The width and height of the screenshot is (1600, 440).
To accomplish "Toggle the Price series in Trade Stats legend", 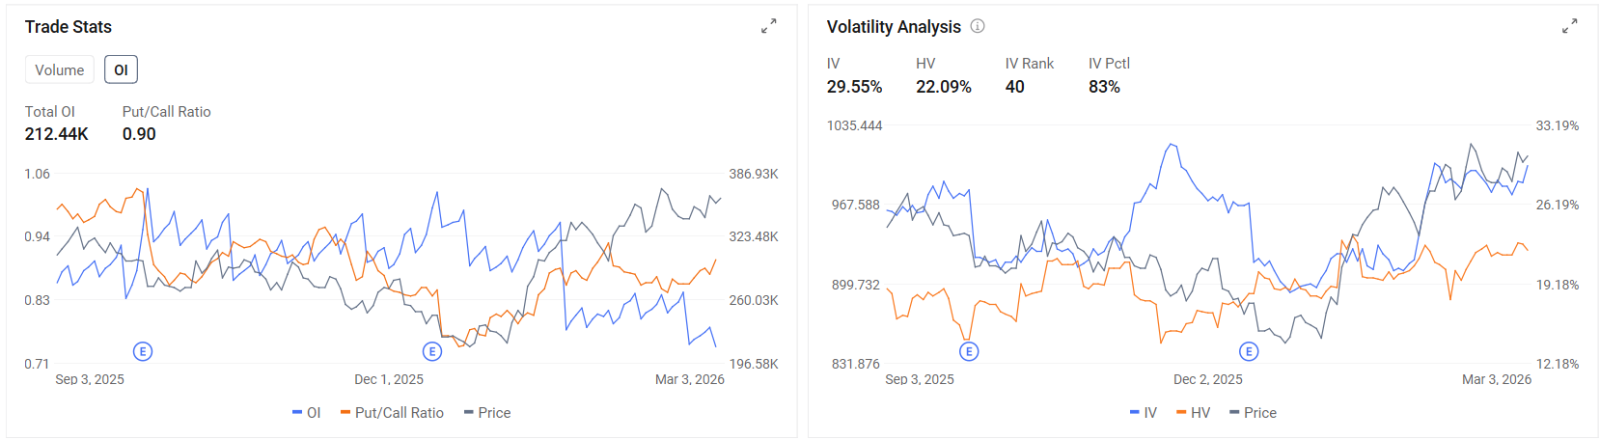I will point(487,413).
